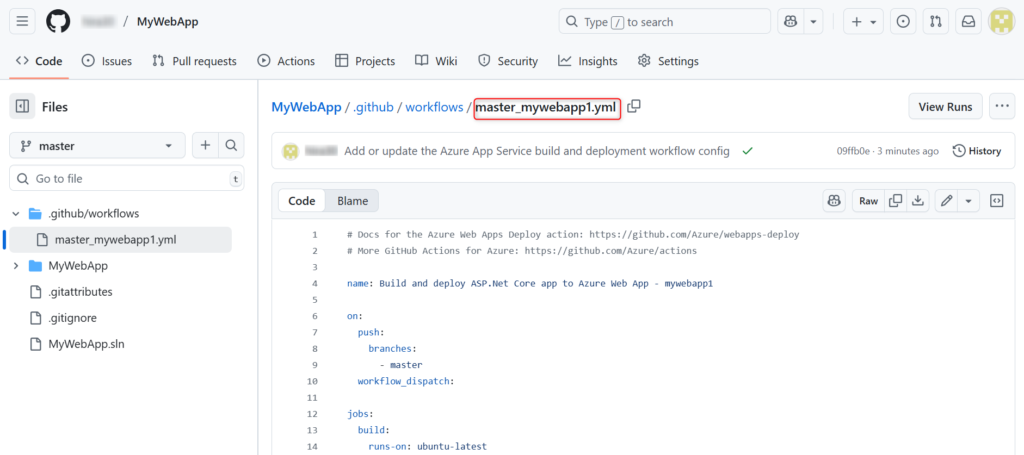This screenshot has height=455, width=1024.
Task: Open the MyWebApp.sln file
Action: point(86,344)
